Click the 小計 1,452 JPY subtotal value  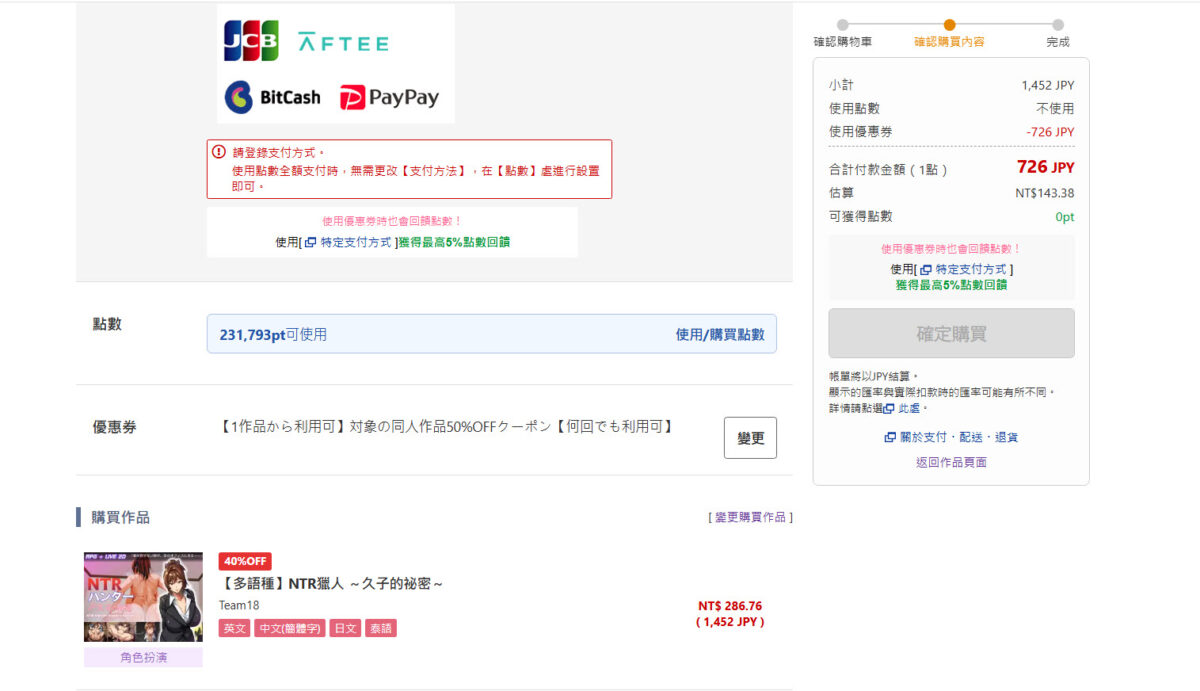tap(1048, 86)
